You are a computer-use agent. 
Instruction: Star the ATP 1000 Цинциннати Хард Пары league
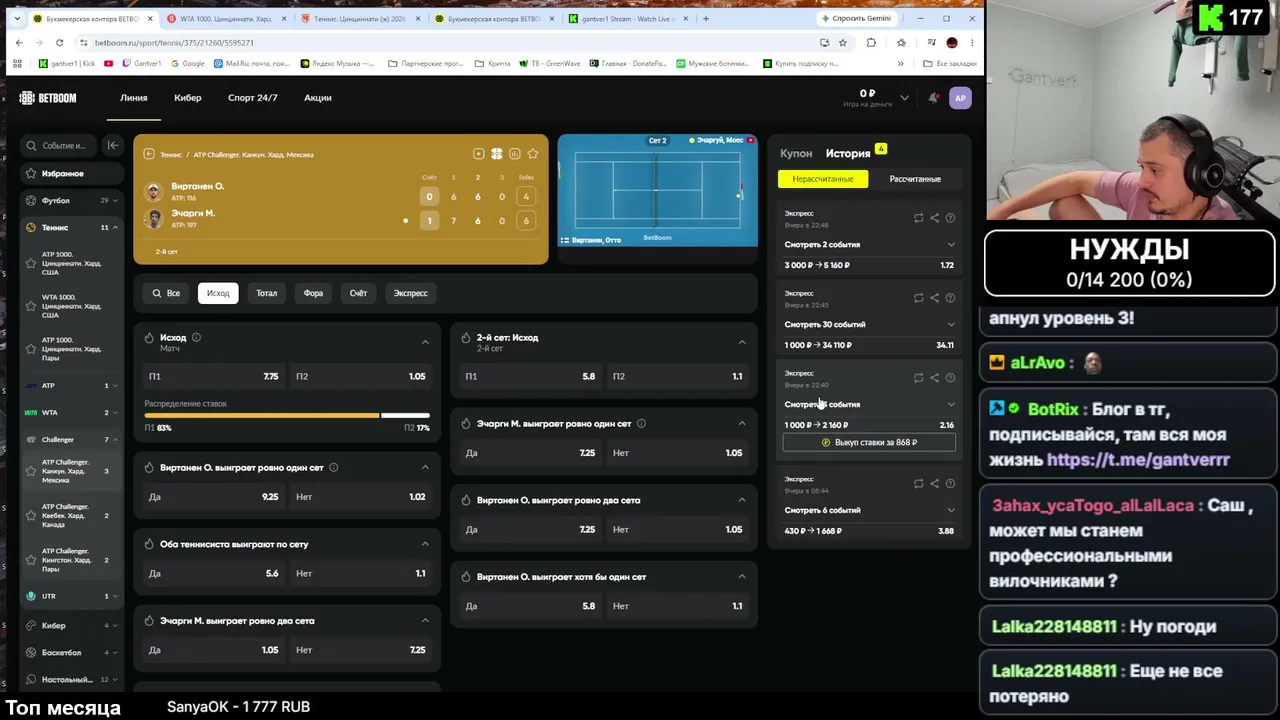[x=31, y=349]
